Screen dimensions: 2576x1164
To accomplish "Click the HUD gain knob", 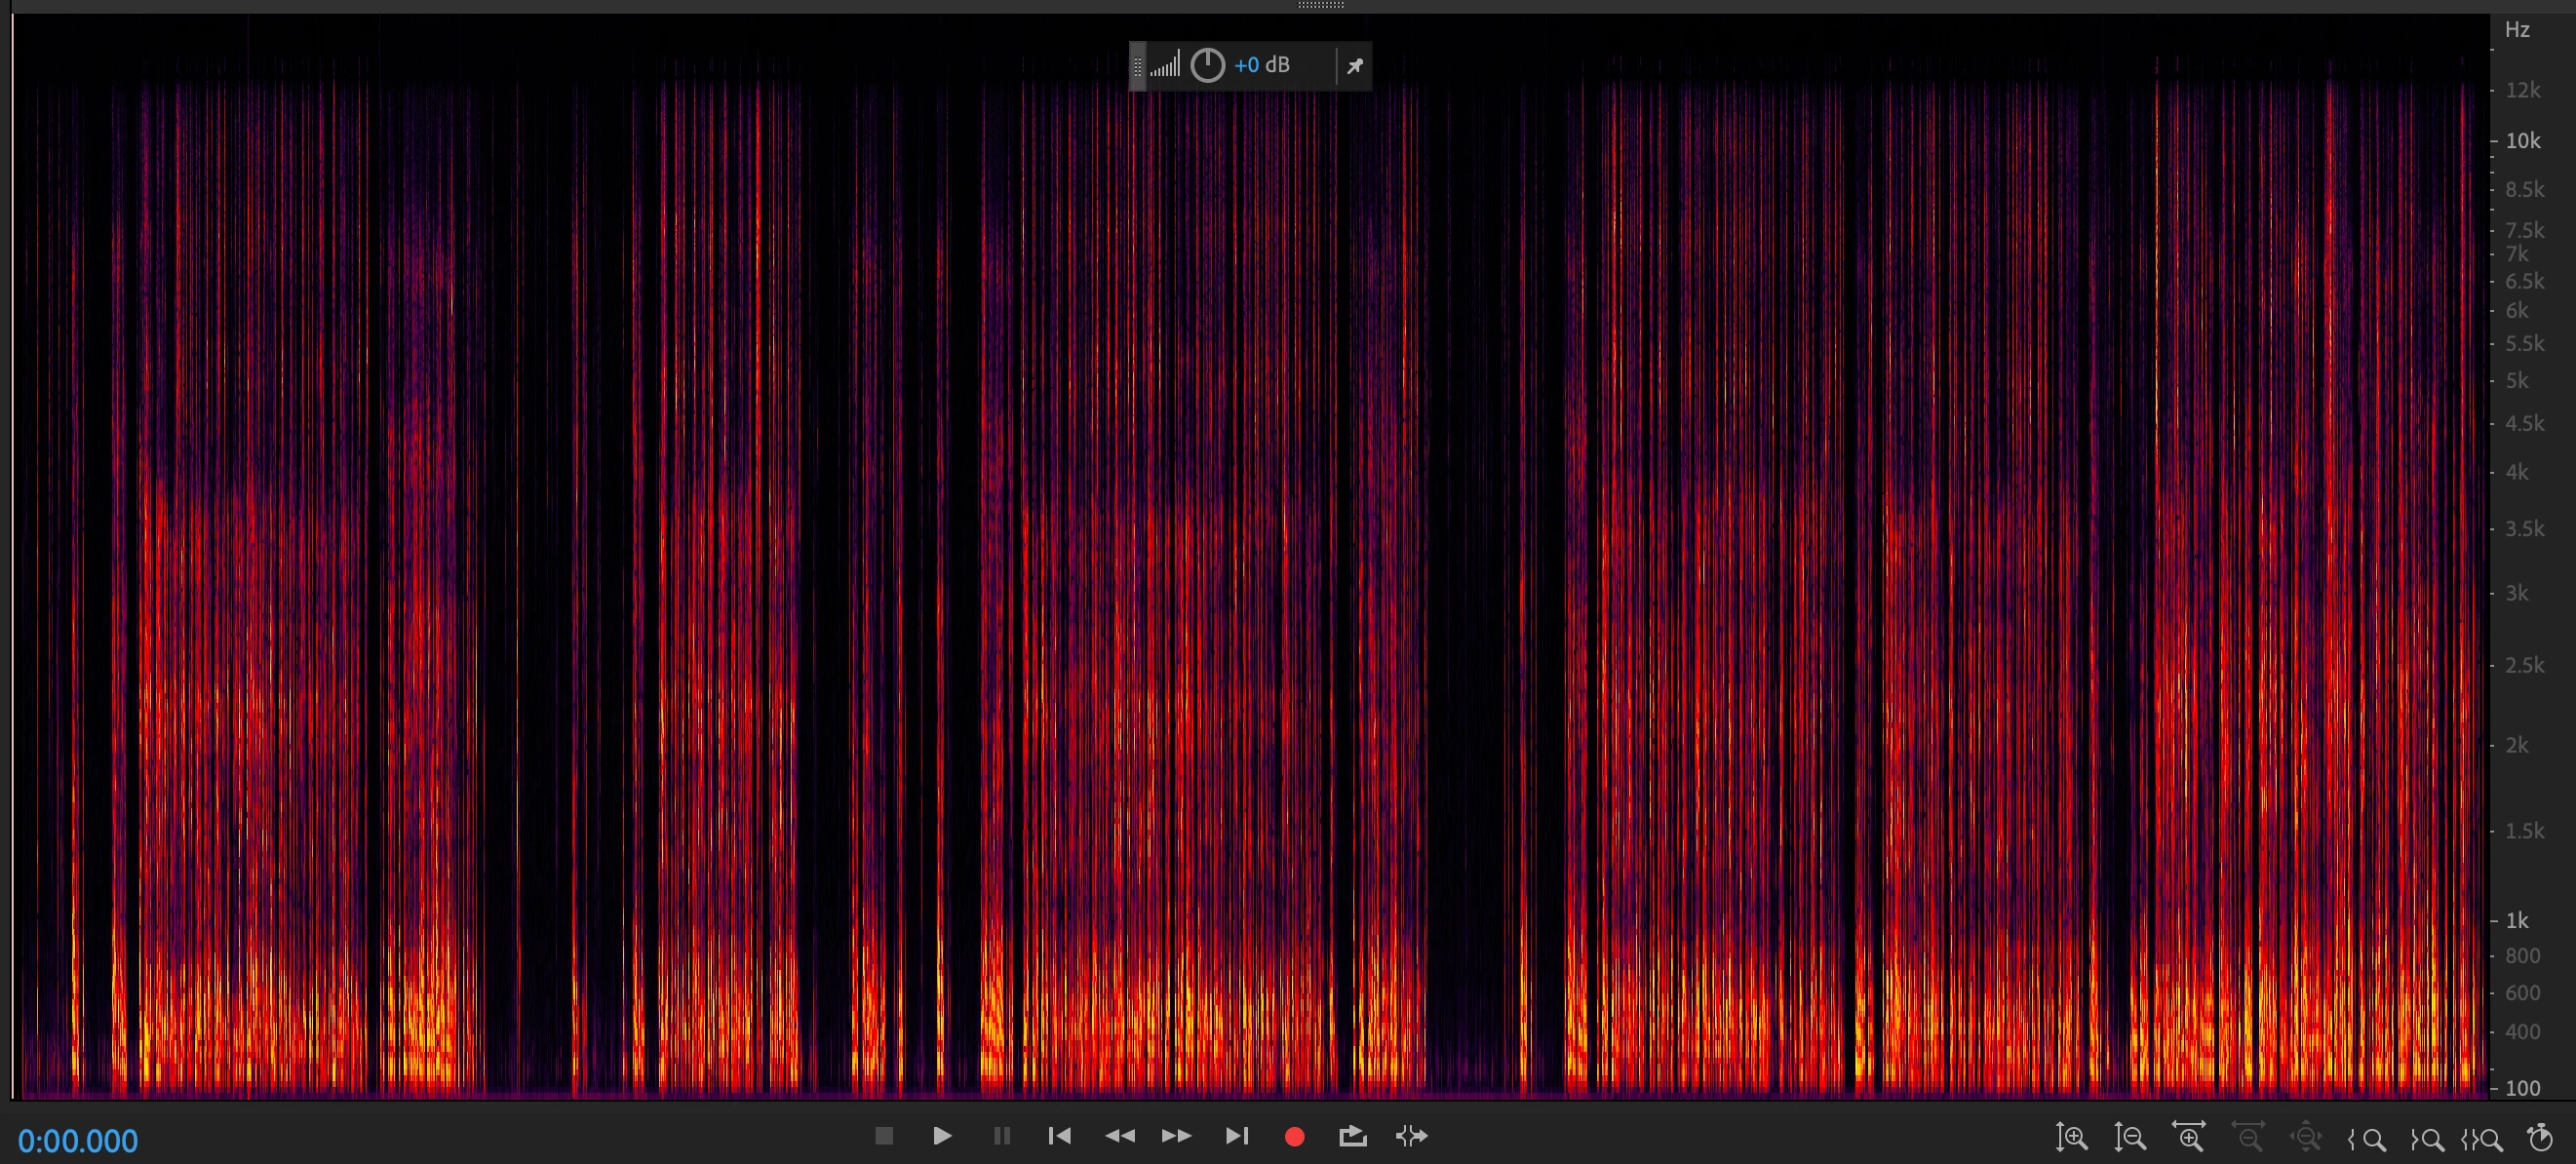I will tap(1207, 66).
